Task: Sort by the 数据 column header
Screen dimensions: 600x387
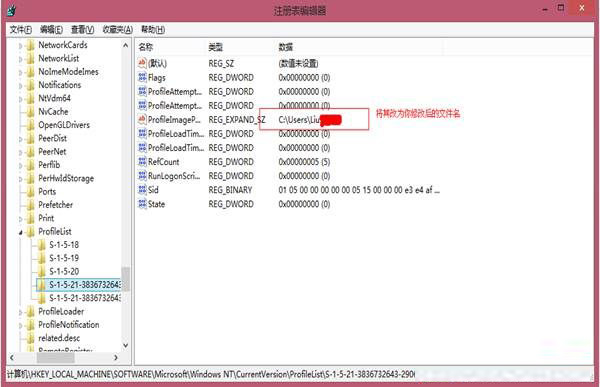Action: (x=285, y=47)
